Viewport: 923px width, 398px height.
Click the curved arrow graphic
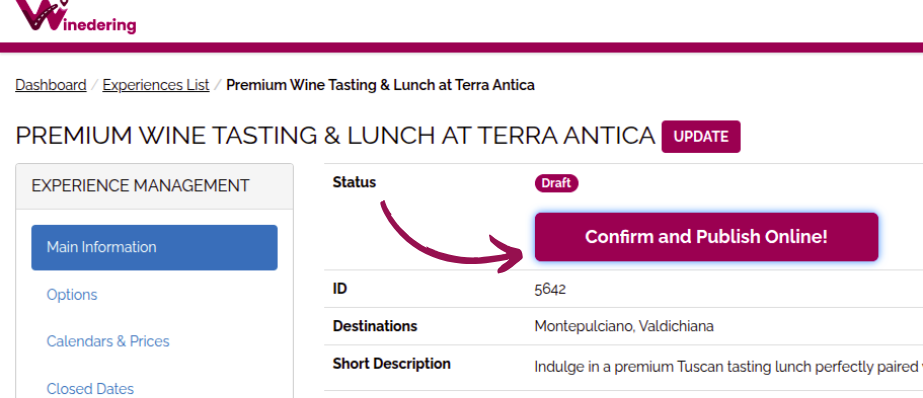click(x=451, y=238)
